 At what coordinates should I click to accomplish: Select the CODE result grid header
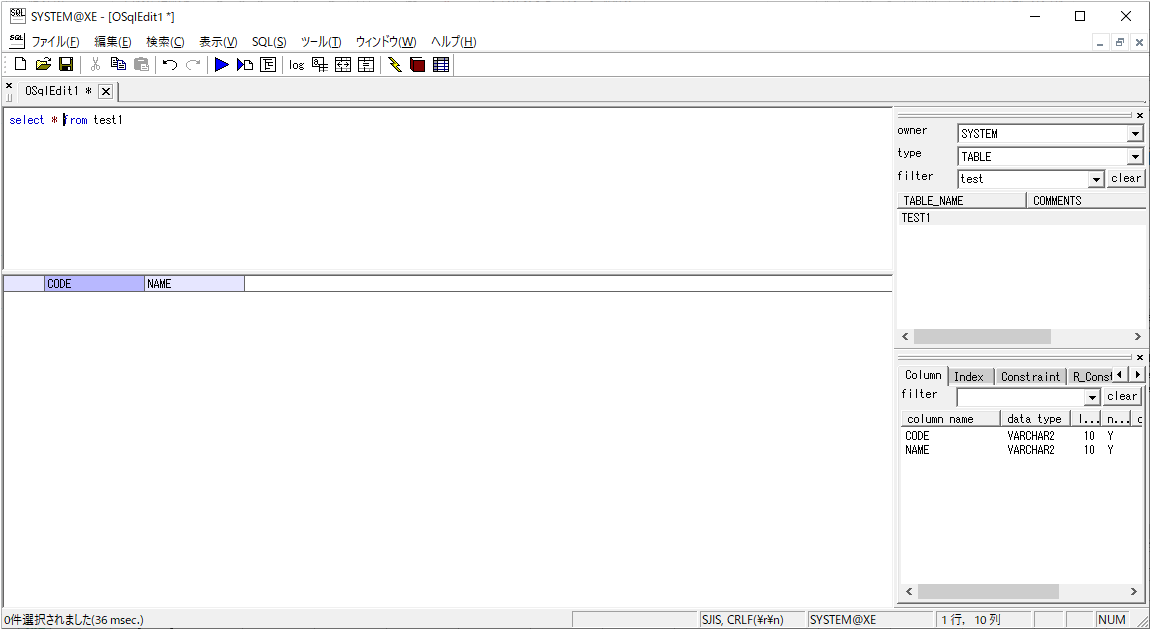(95, 284)
